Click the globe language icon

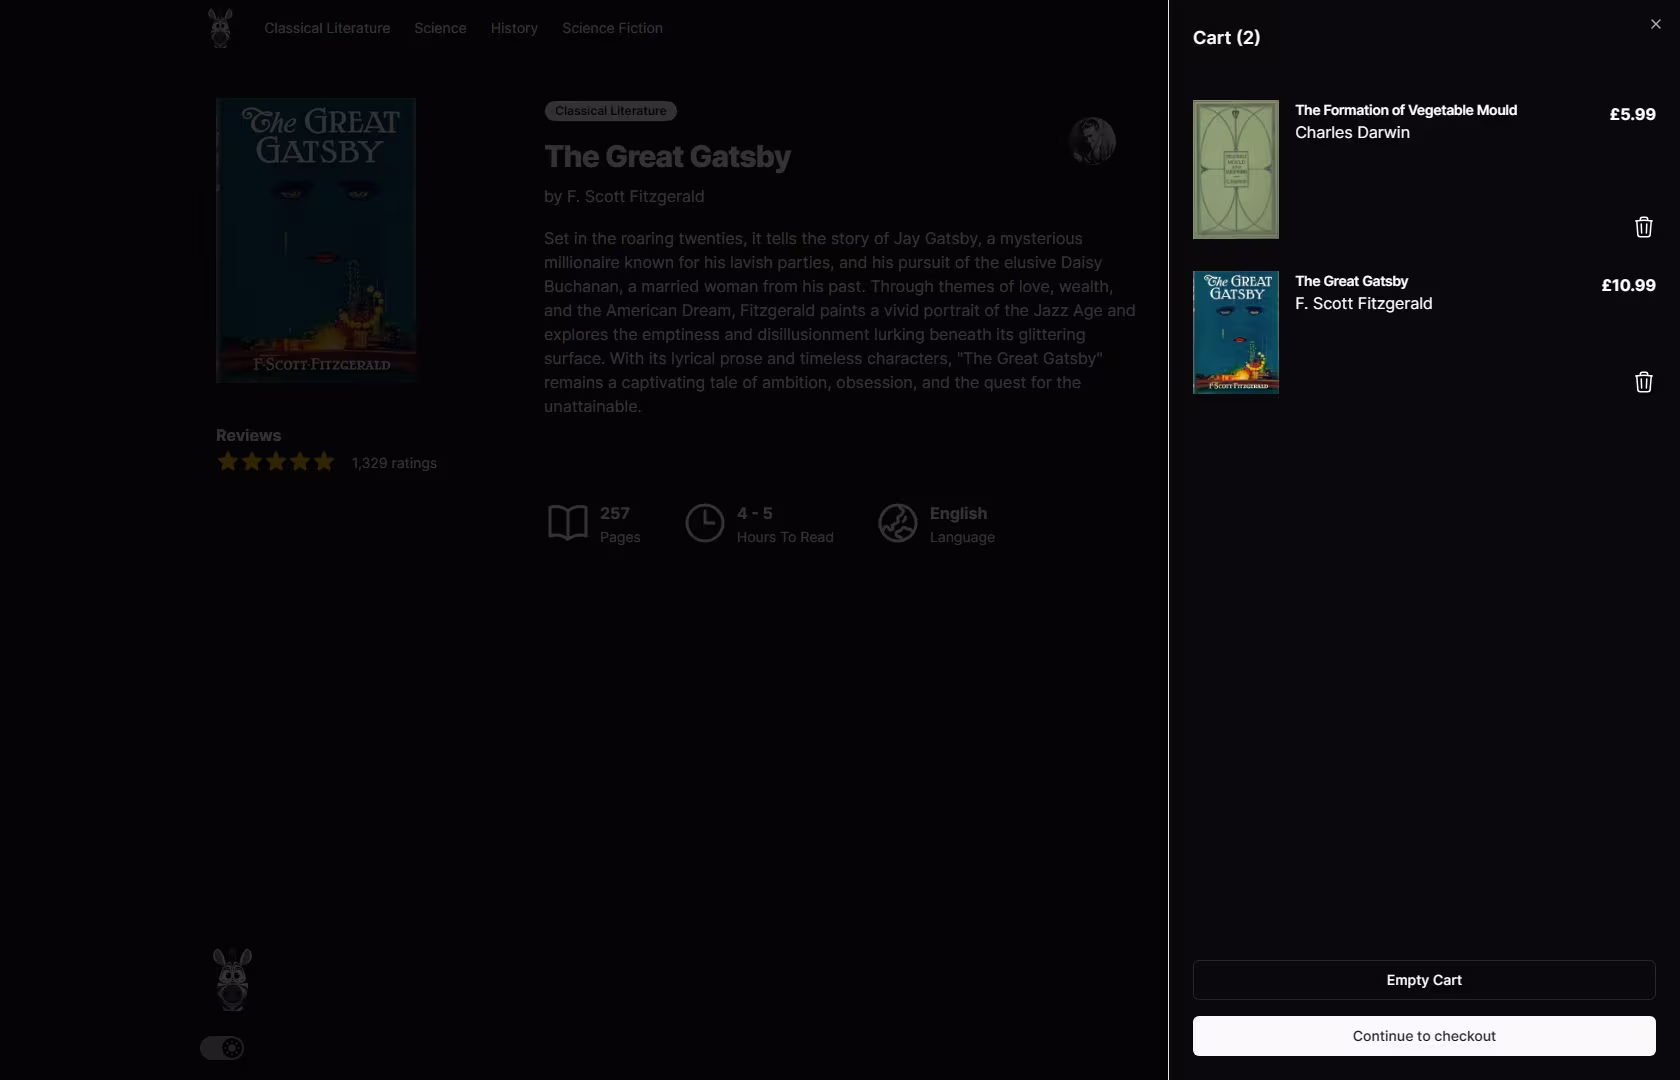pyautogui.click(x=897, y=523)
